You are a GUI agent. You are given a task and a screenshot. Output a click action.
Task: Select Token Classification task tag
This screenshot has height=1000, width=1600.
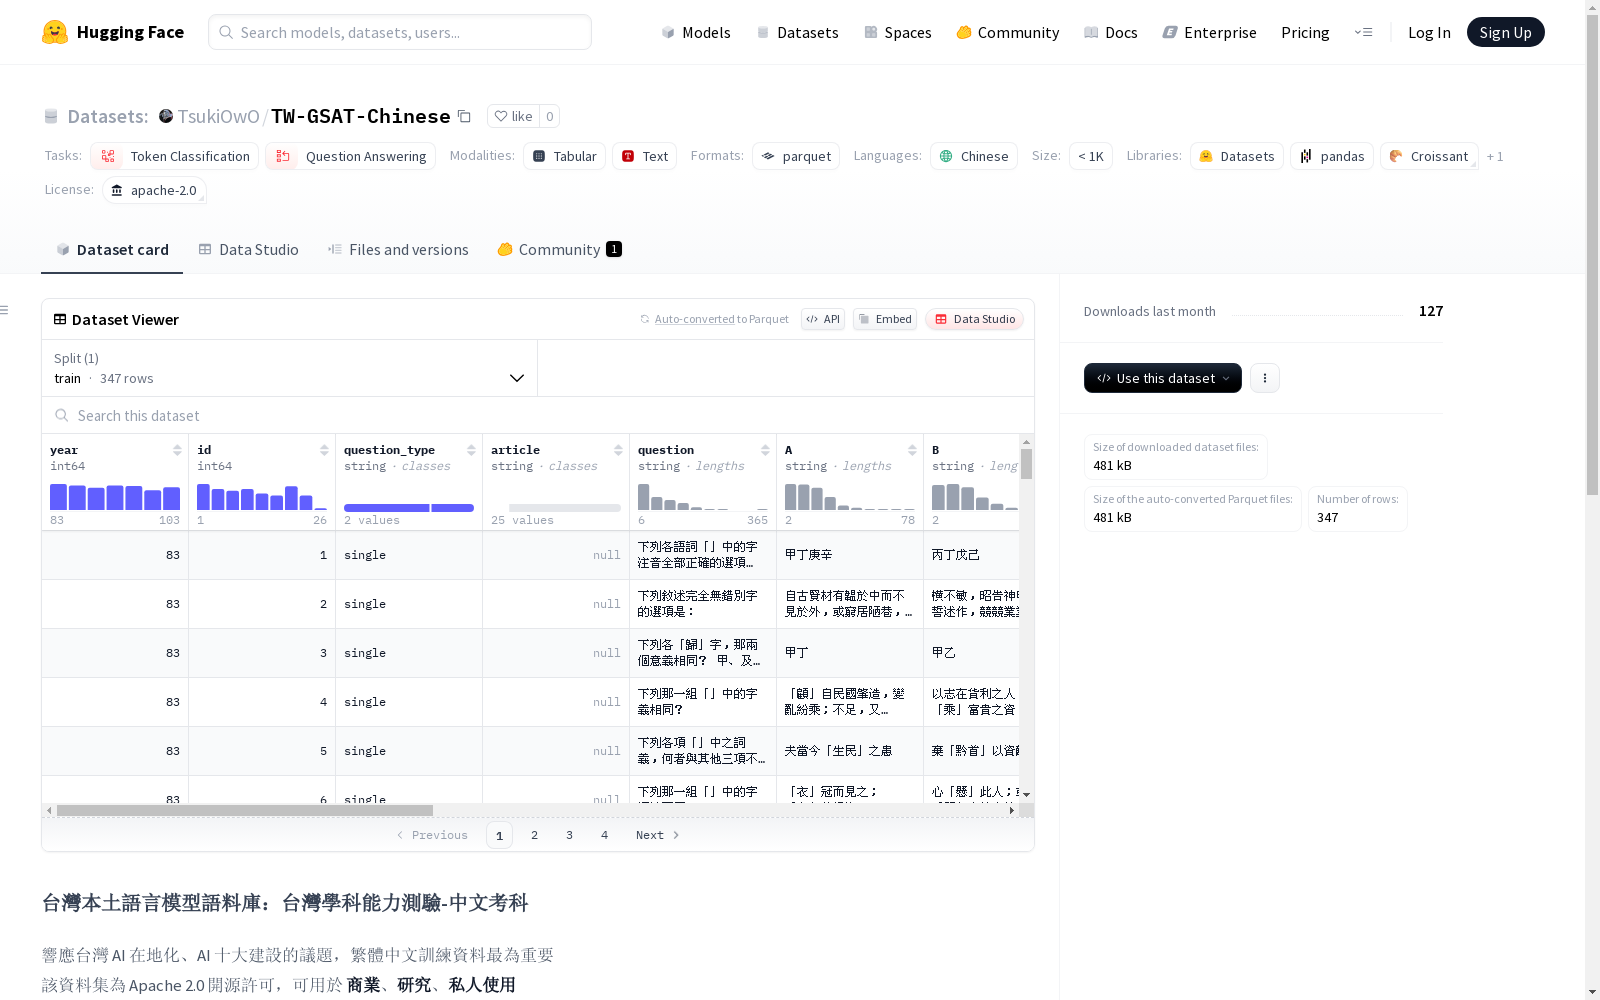tap(175, 156)
